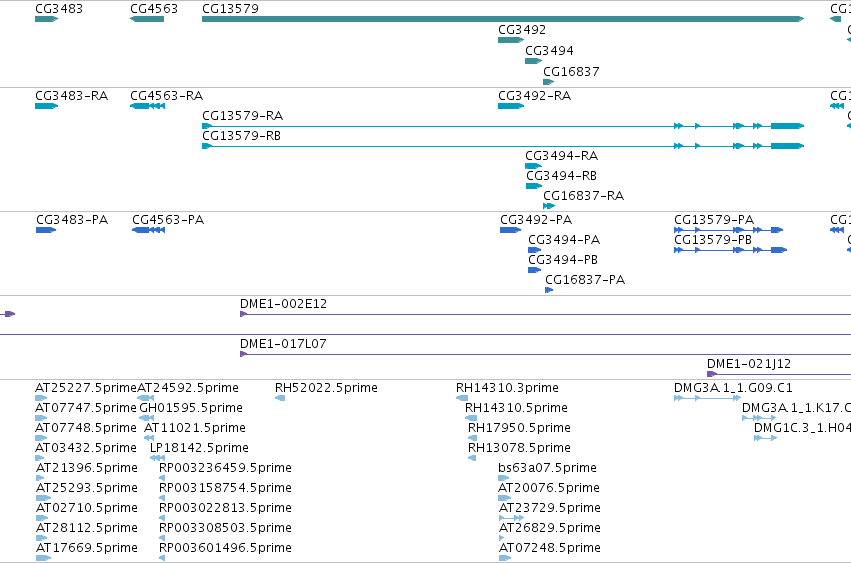Select EST AT21396.5prime label
The height and width of the screenshot is (563, 851).
click(87, 469)
